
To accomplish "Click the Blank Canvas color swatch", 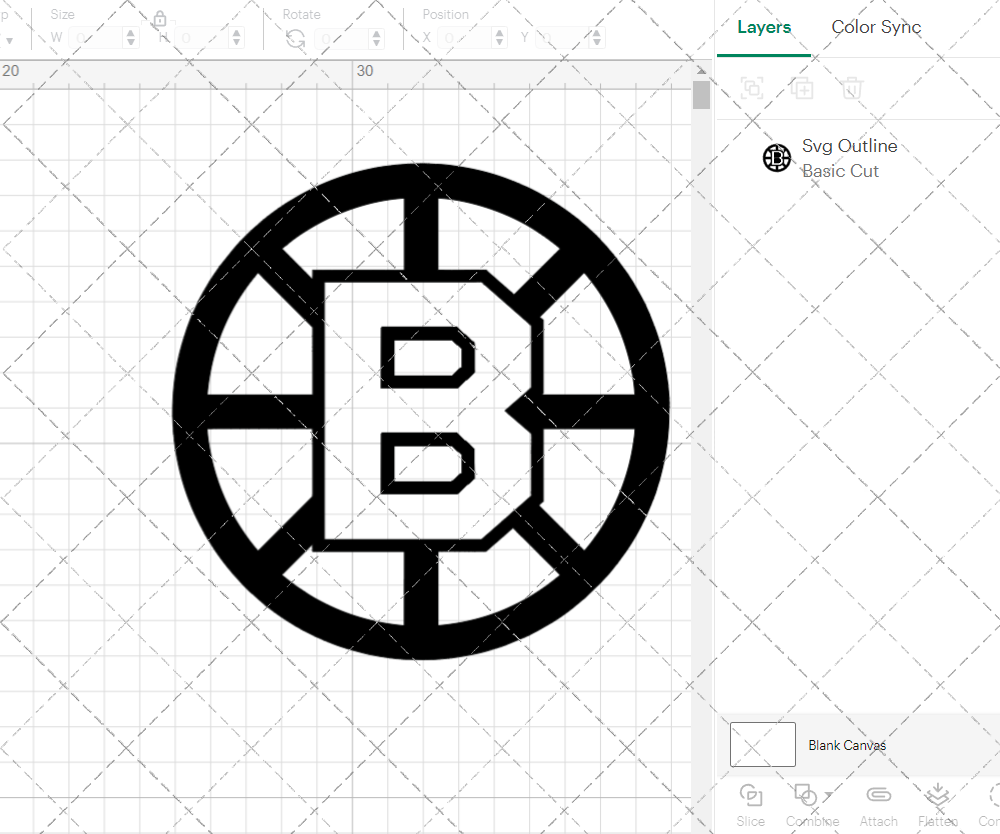I will pos(763,744).
